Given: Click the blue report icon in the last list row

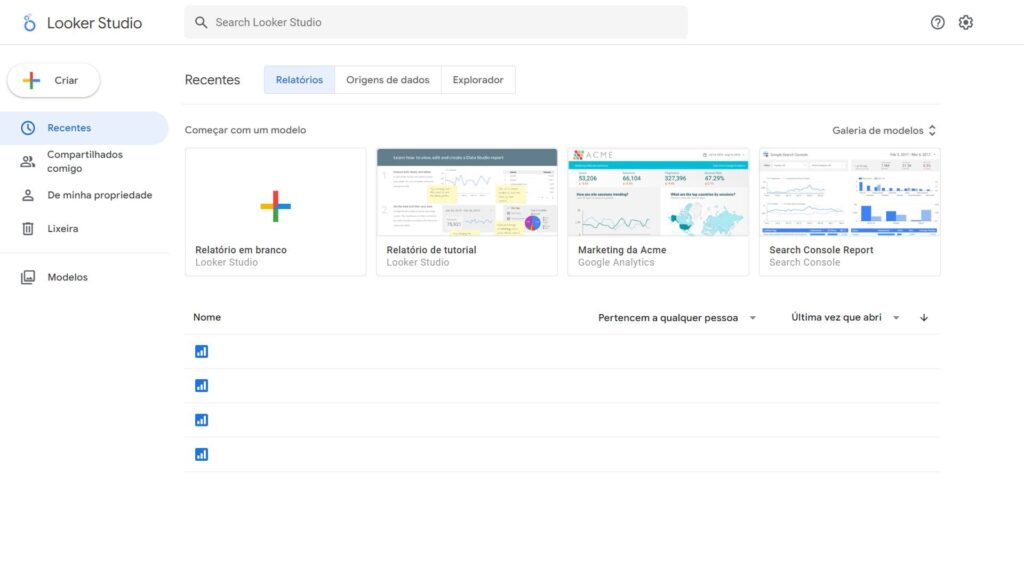Looking at the screenshot, I should 201,453.
